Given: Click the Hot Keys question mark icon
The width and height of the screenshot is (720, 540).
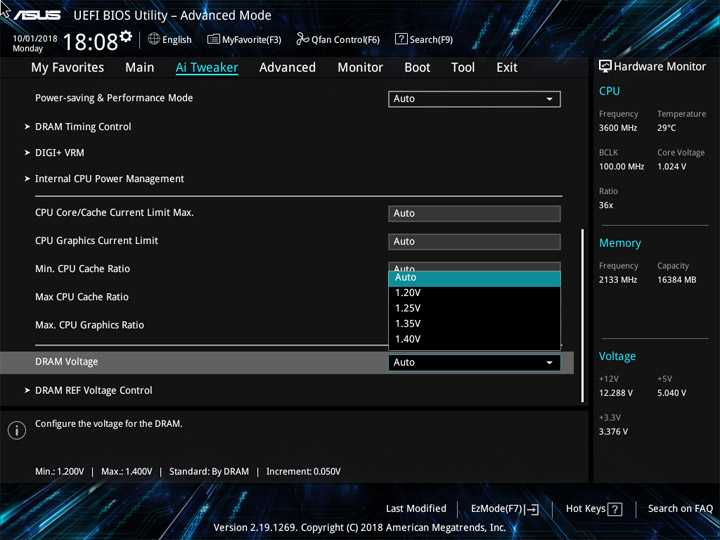Looking at the screenshot, I should coord(614,509).
